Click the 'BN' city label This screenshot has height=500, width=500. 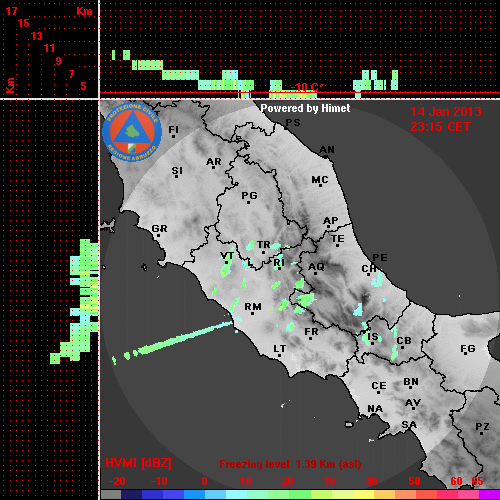pos(411,382)
